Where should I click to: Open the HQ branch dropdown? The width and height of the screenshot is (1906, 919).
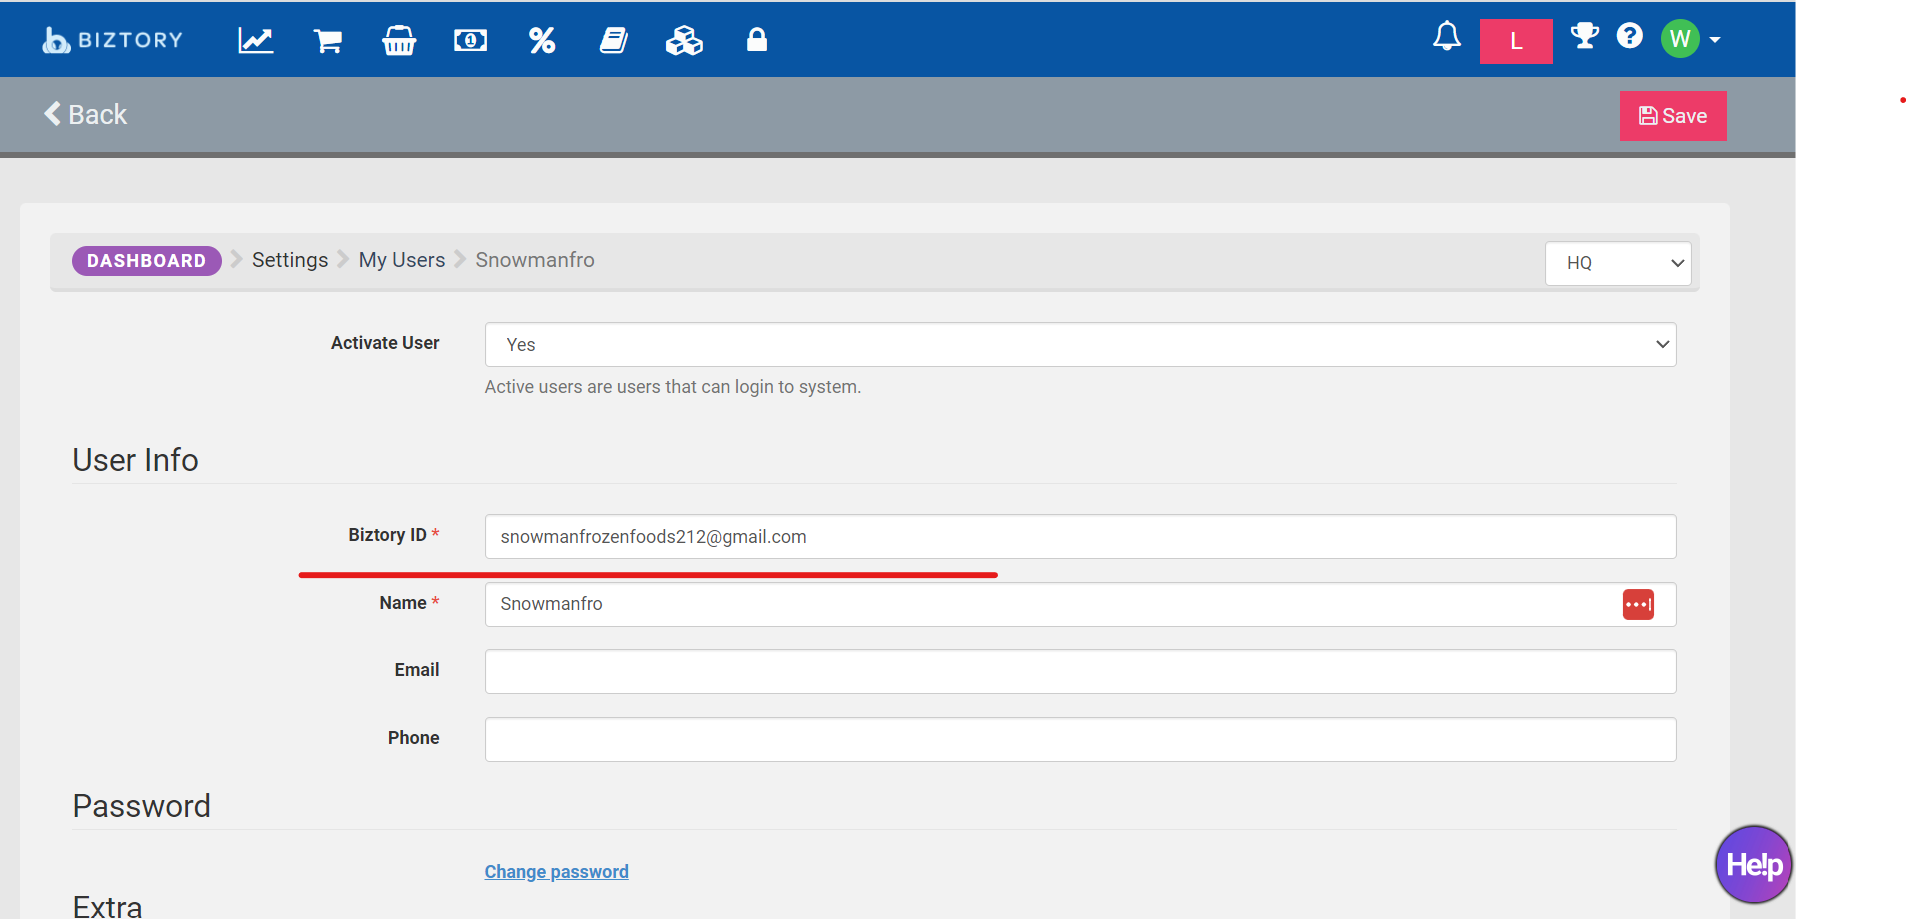pos(1618,263)
